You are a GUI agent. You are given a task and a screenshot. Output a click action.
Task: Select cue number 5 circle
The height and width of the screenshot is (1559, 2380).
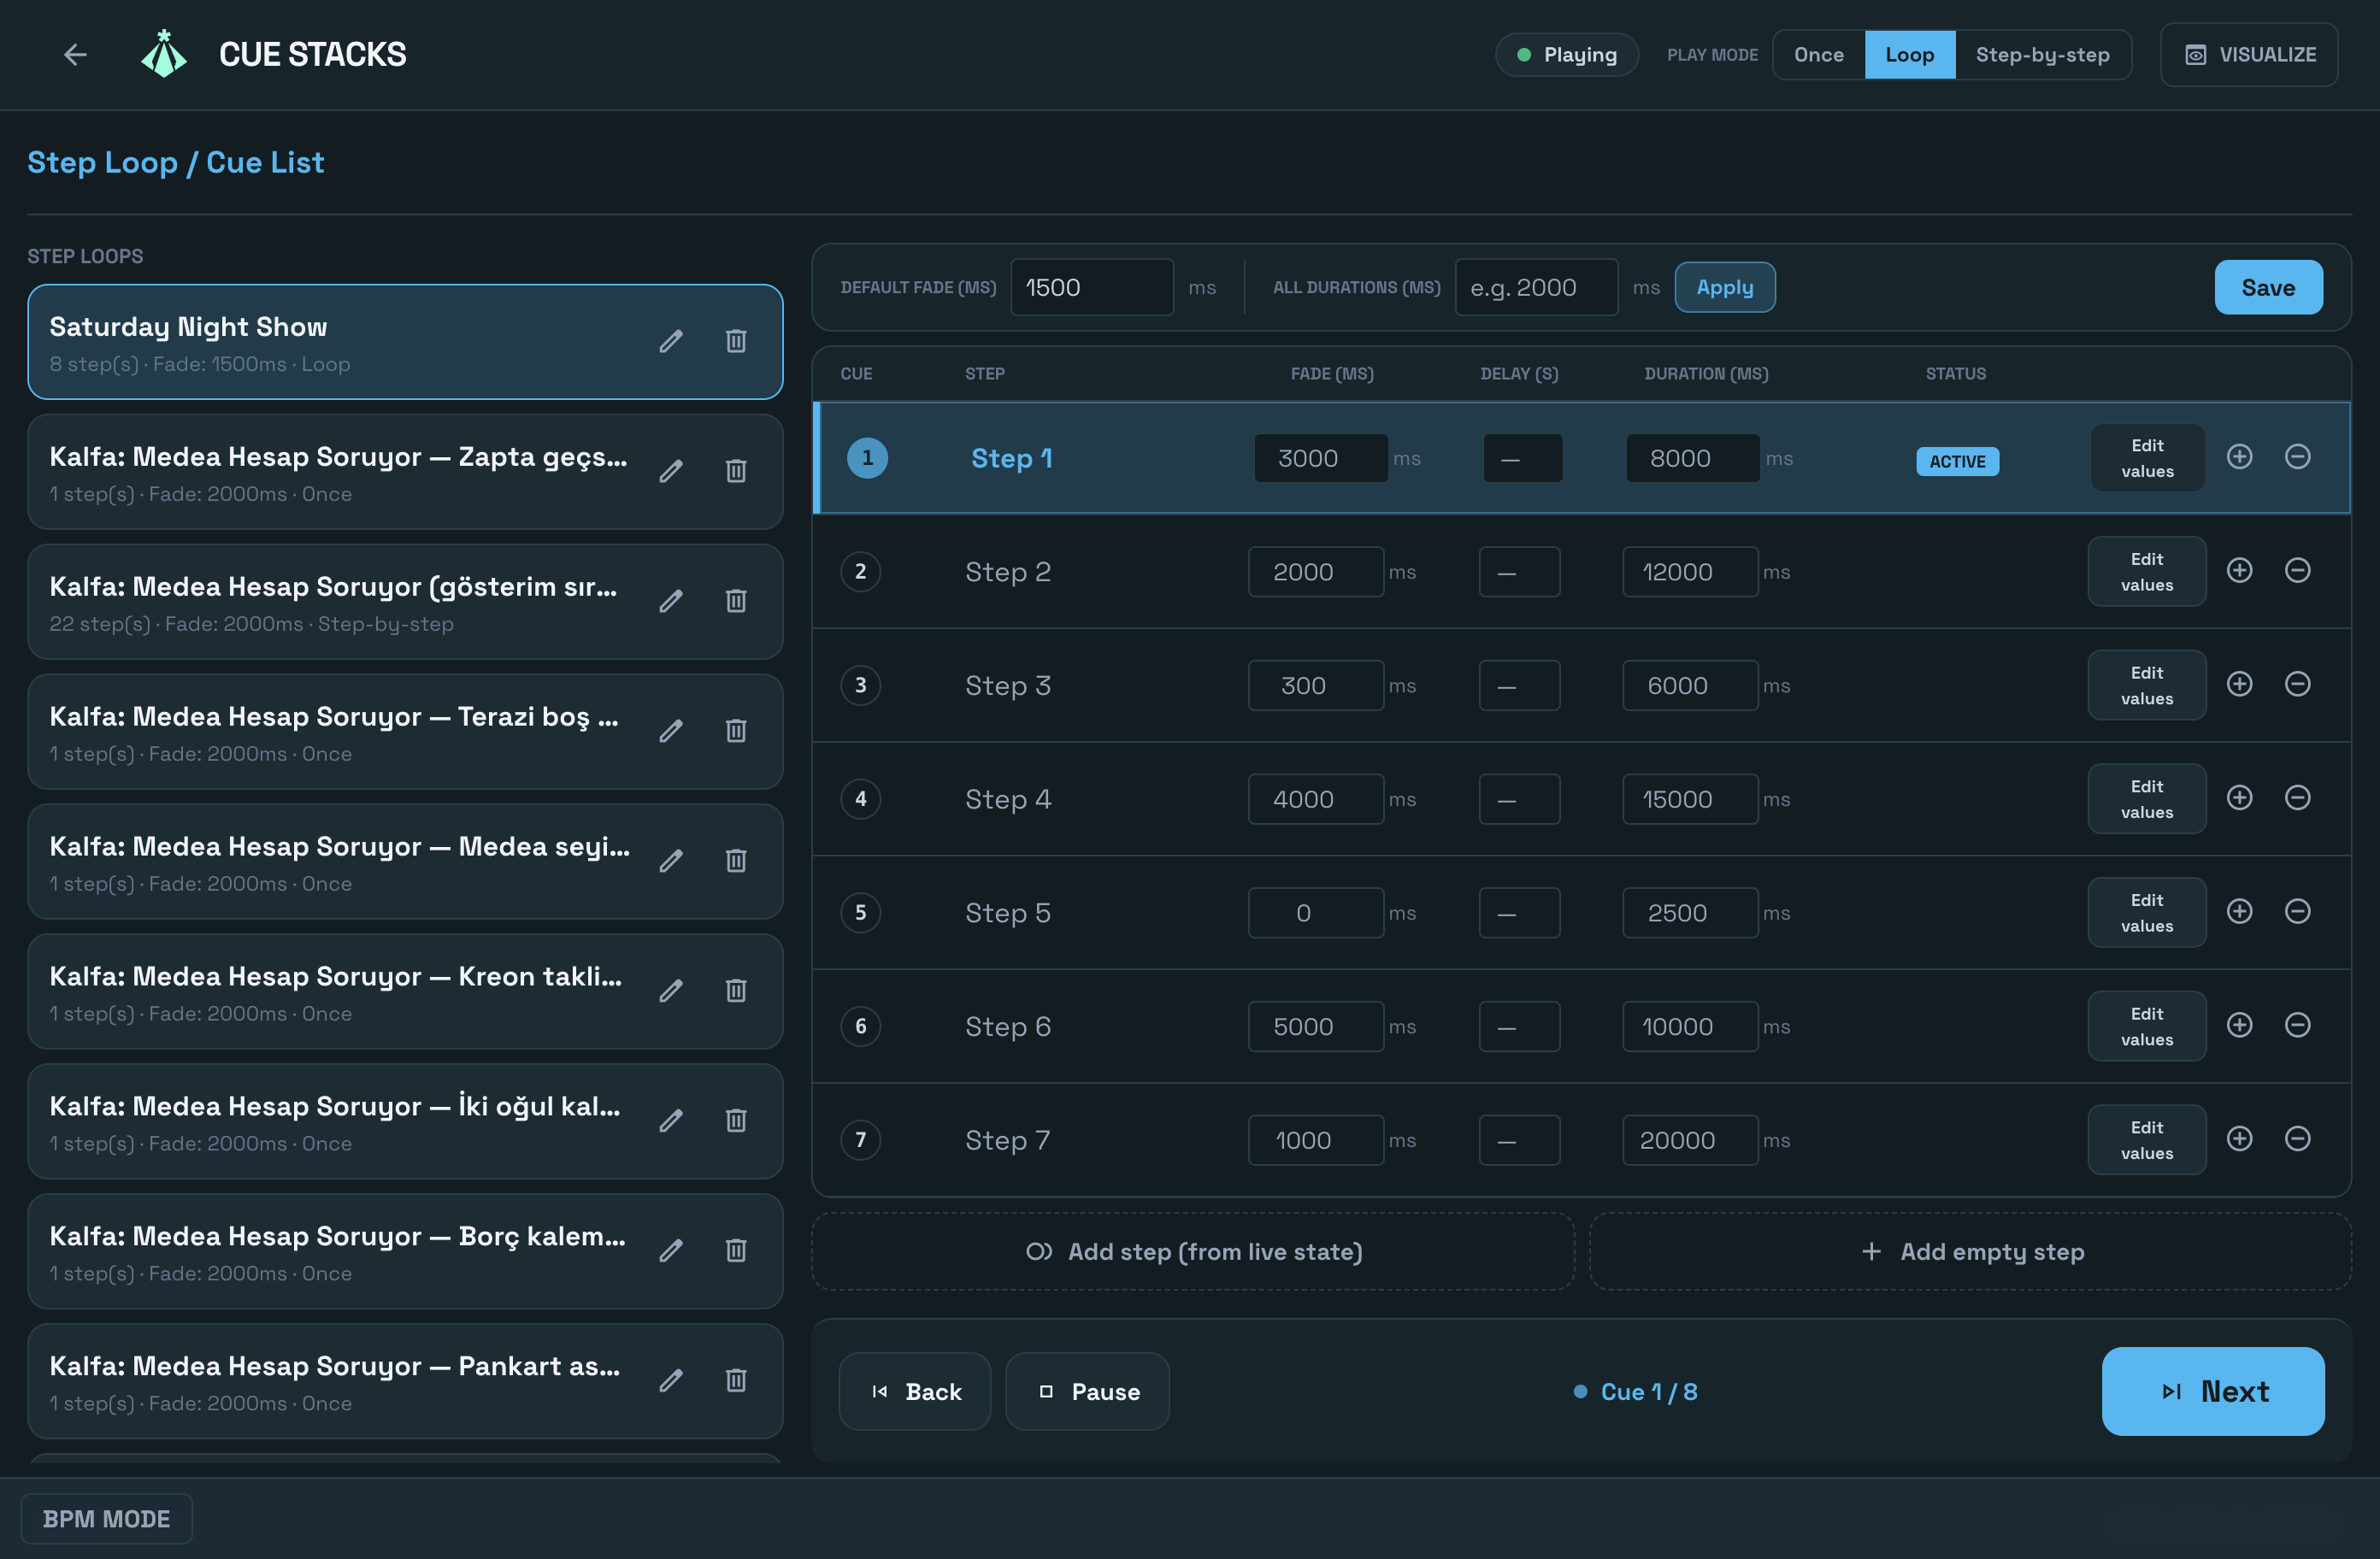pyautogui.click(x=860, y=913)
